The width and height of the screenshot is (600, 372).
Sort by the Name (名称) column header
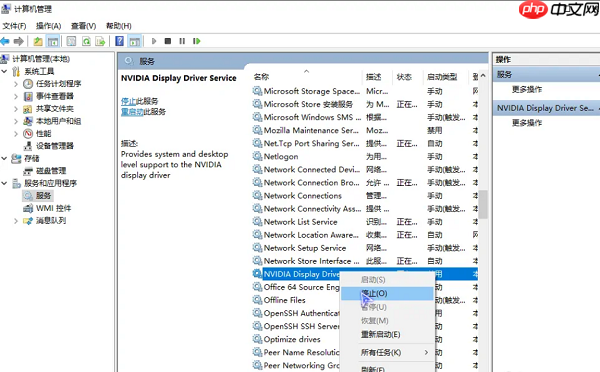click(x=306, y=77)
